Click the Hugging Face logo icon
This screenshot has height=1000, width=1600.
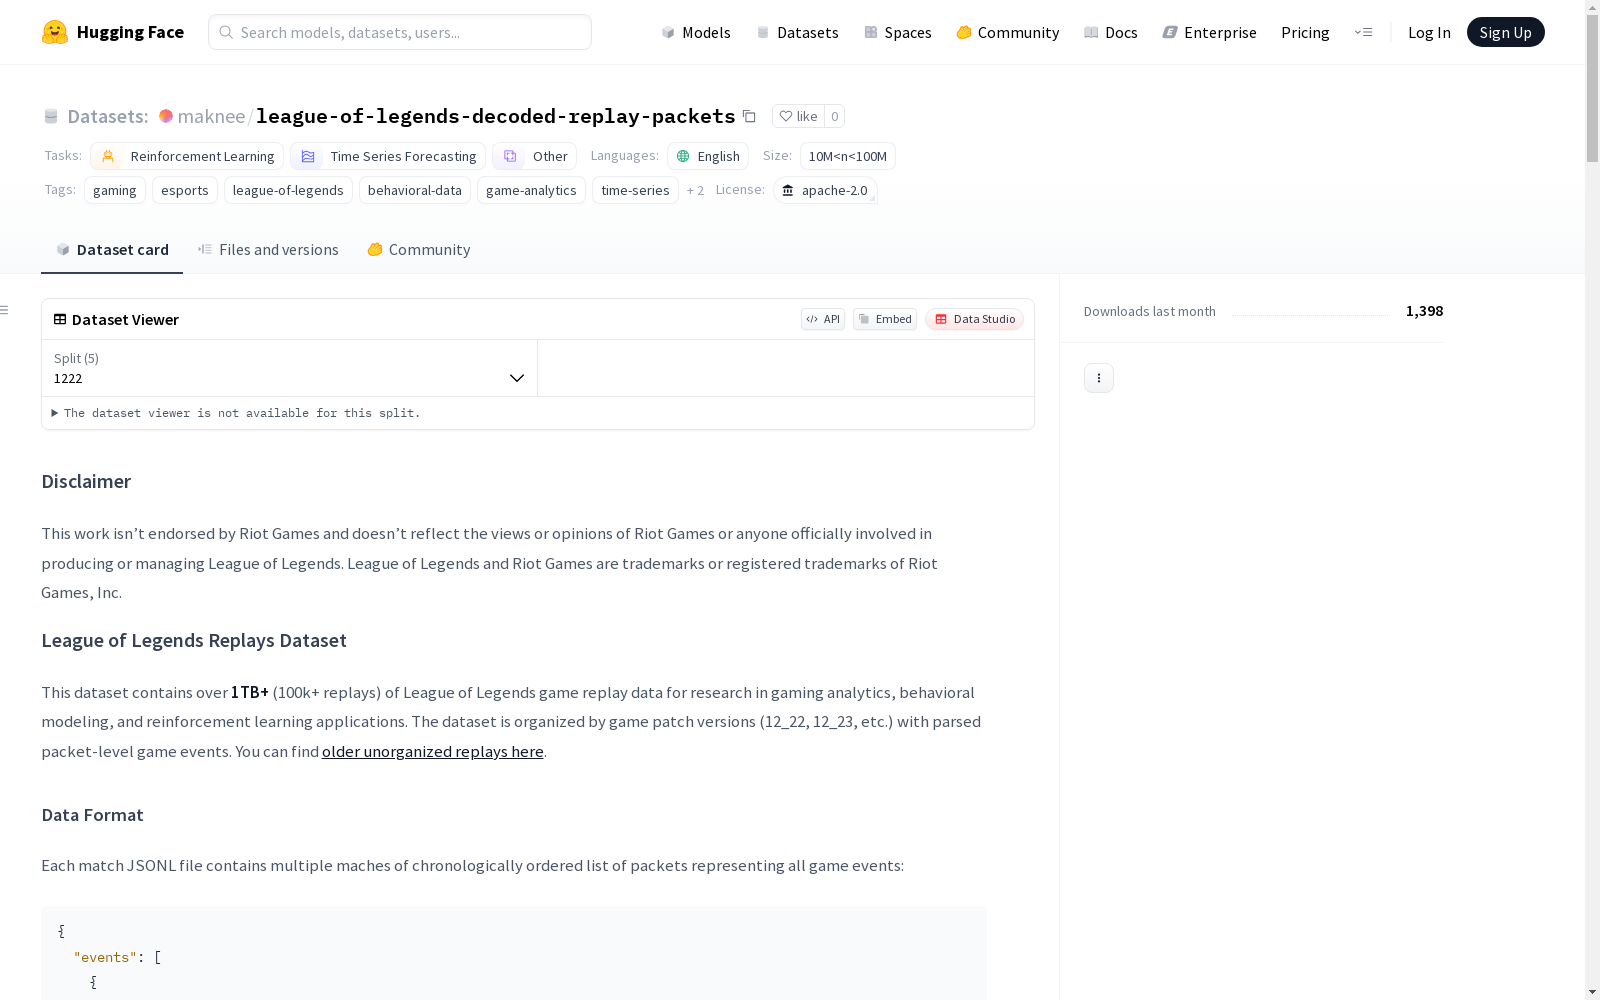55,32
